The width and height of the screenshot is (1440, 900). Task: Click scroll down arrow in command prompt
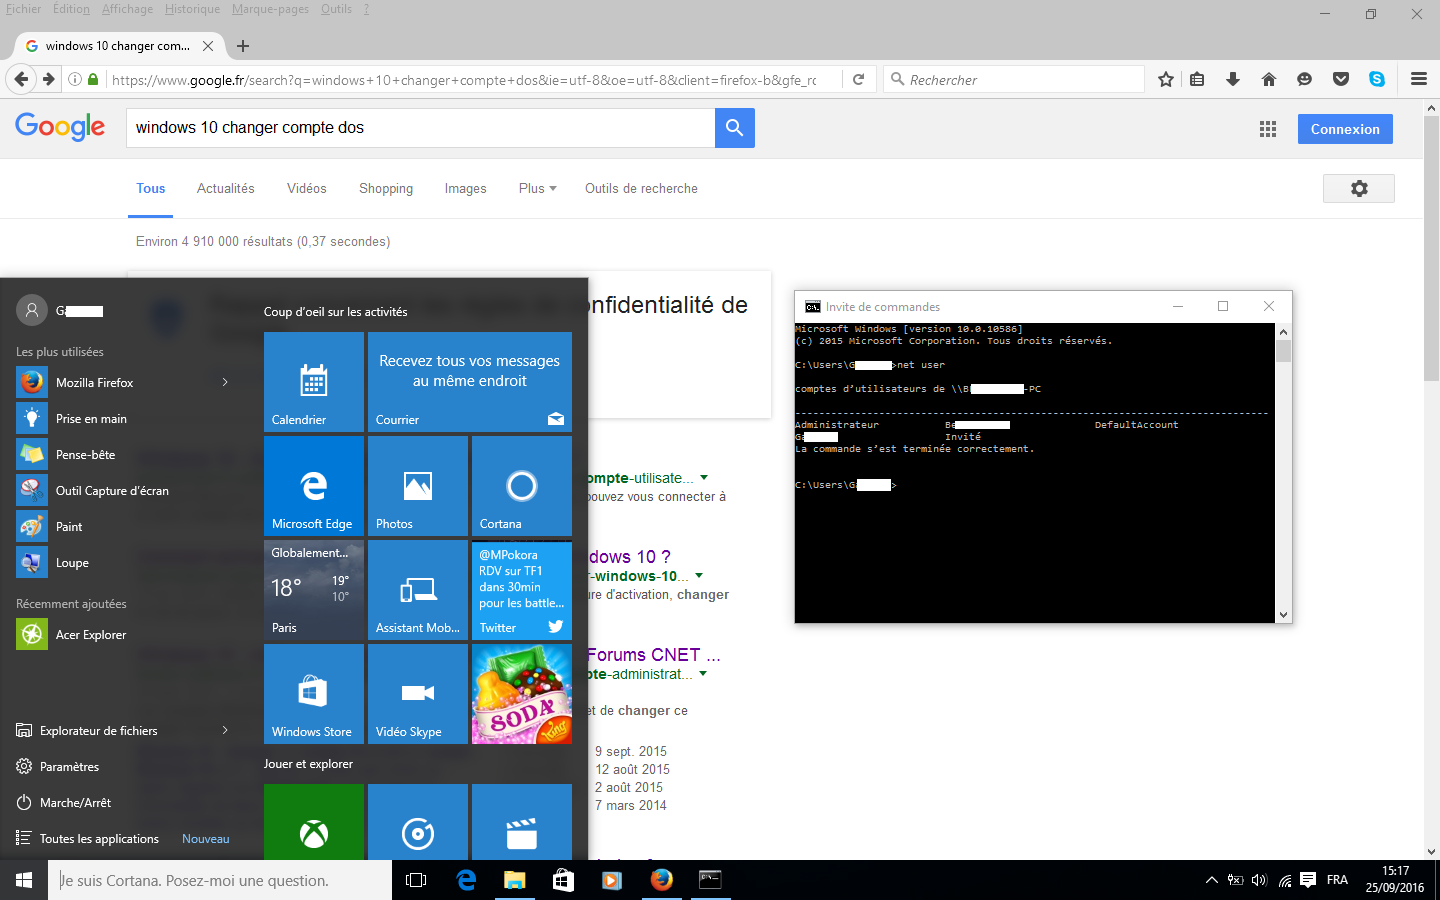point(1283,615)
